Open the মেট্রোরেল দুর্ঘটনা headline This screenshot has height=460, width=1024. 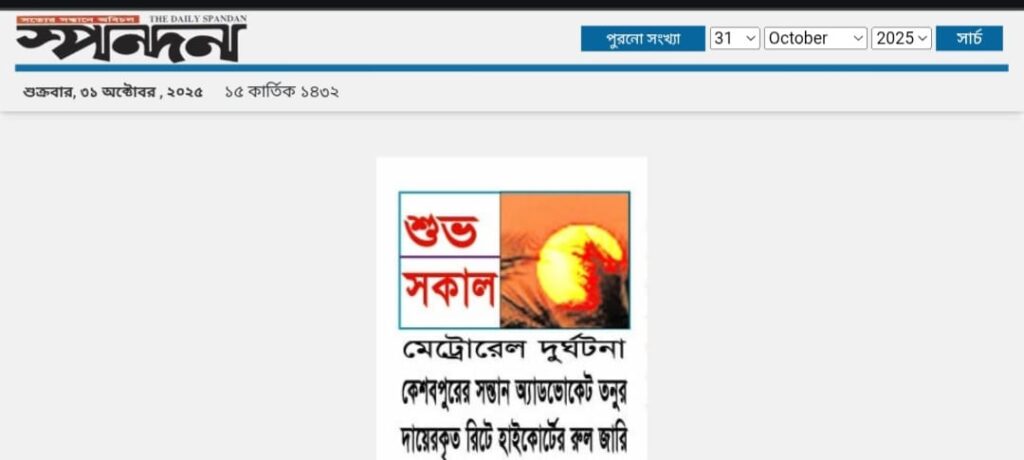[513, 352]
